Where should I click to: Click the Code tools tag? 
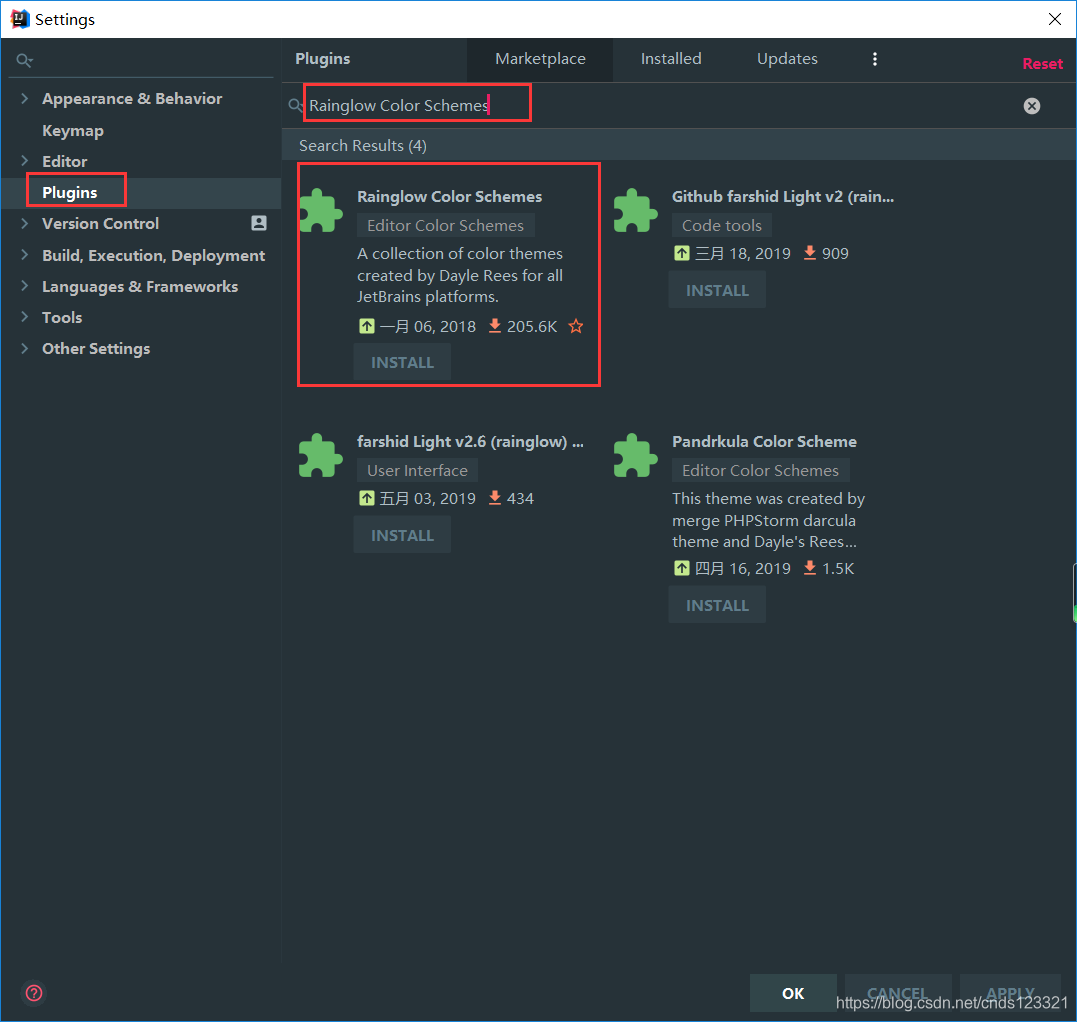point(721,225)
